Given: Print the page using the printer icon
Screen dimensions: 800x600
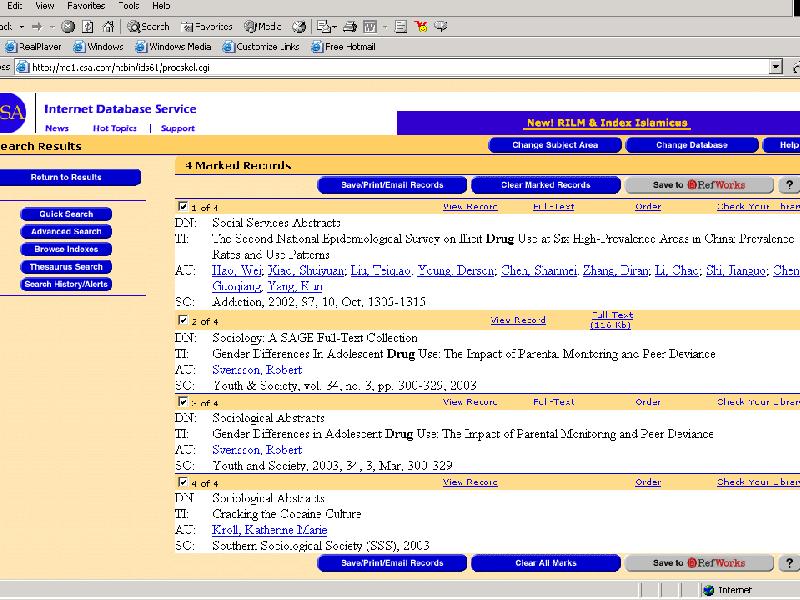Looking at the screenshot, I should [350, 27].
